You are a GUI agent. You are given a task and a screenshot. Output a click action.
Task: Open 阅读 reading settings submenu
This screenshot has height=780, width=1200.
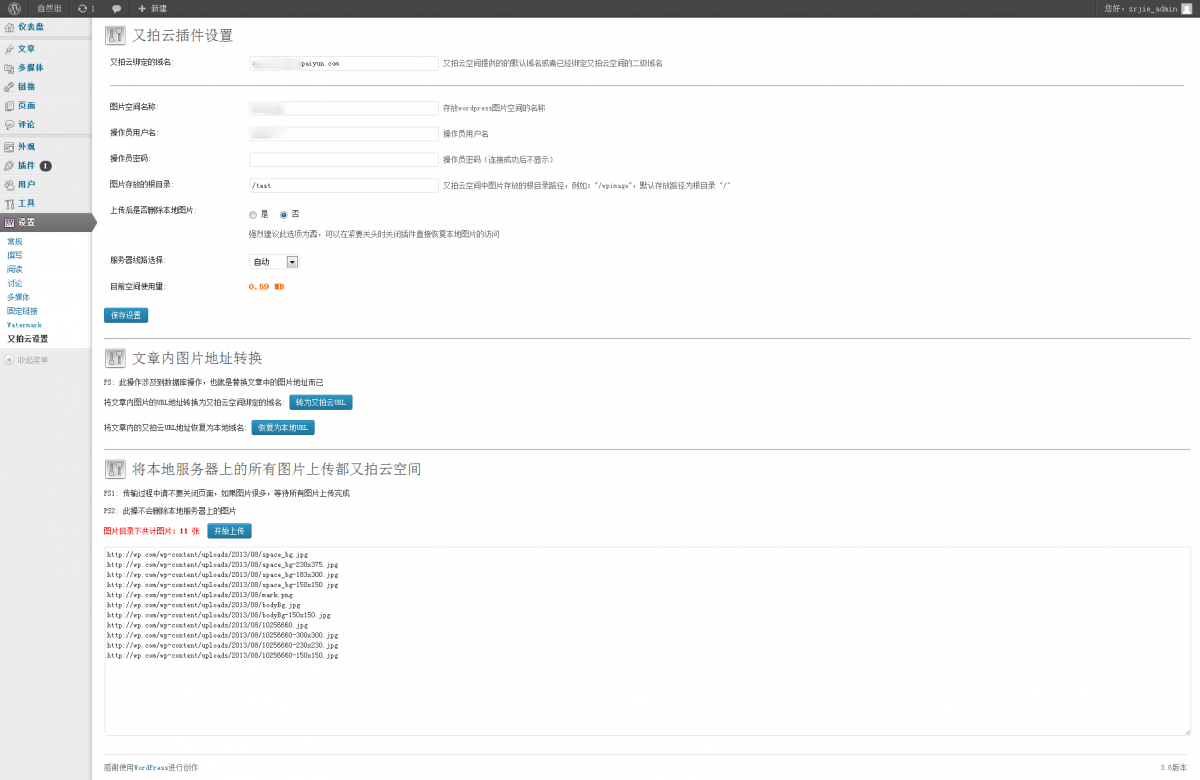(x=14, y=269)
